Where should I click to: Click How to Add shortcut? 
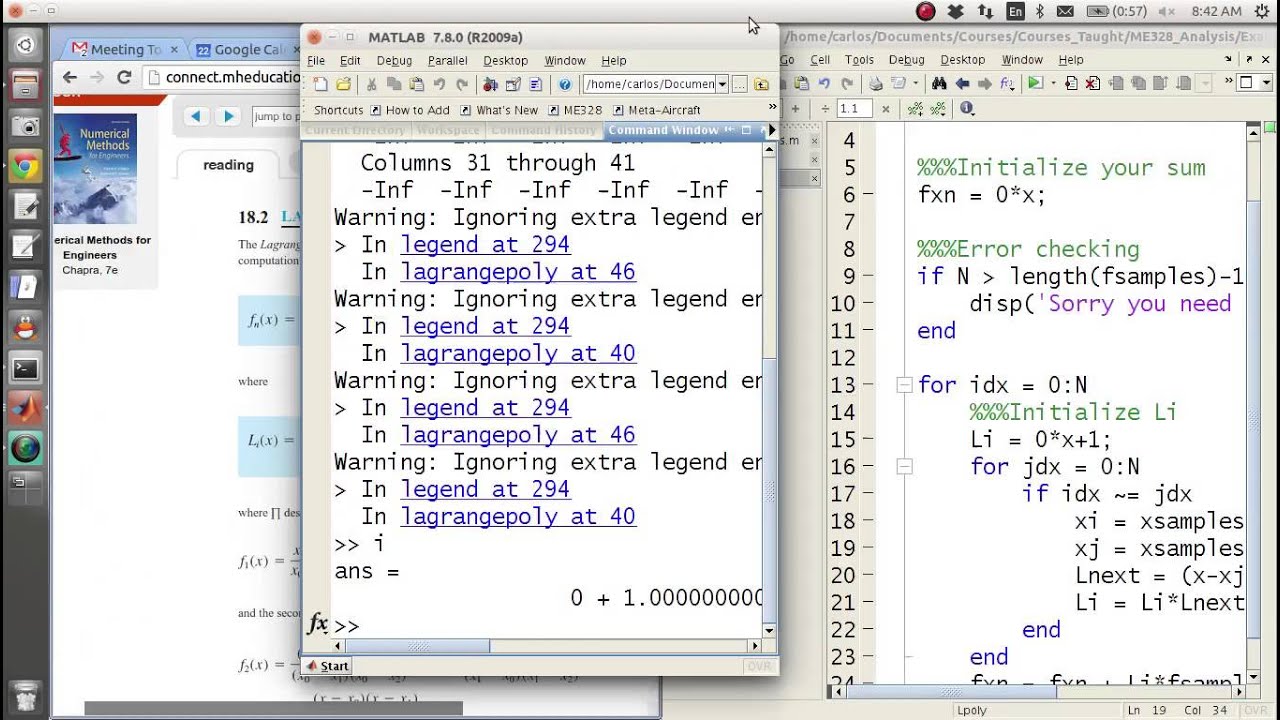pyautogui.click(x=409, y=110)
